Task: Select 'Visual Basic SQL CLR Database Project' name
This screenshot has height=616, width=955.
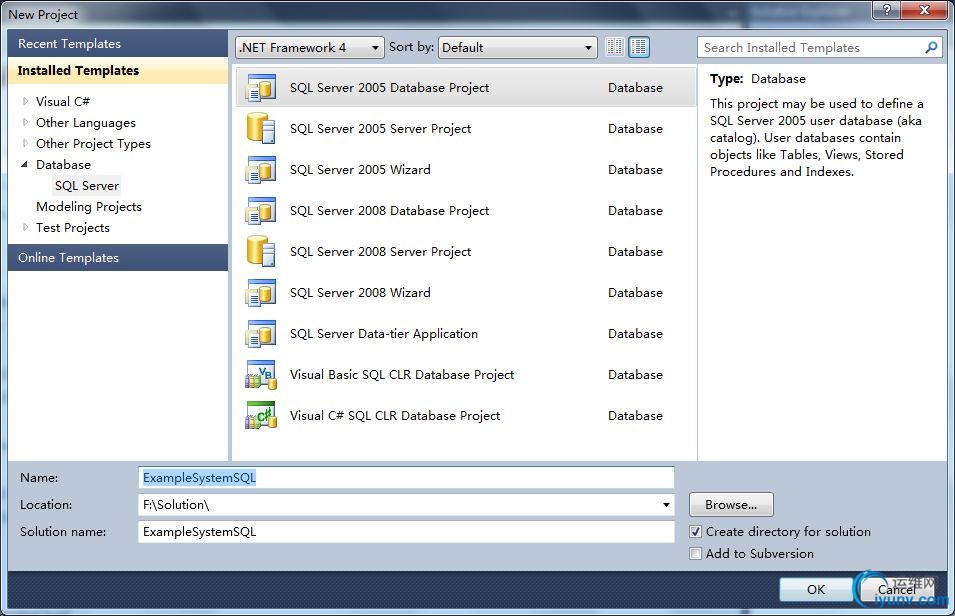Action: [402, 375]
